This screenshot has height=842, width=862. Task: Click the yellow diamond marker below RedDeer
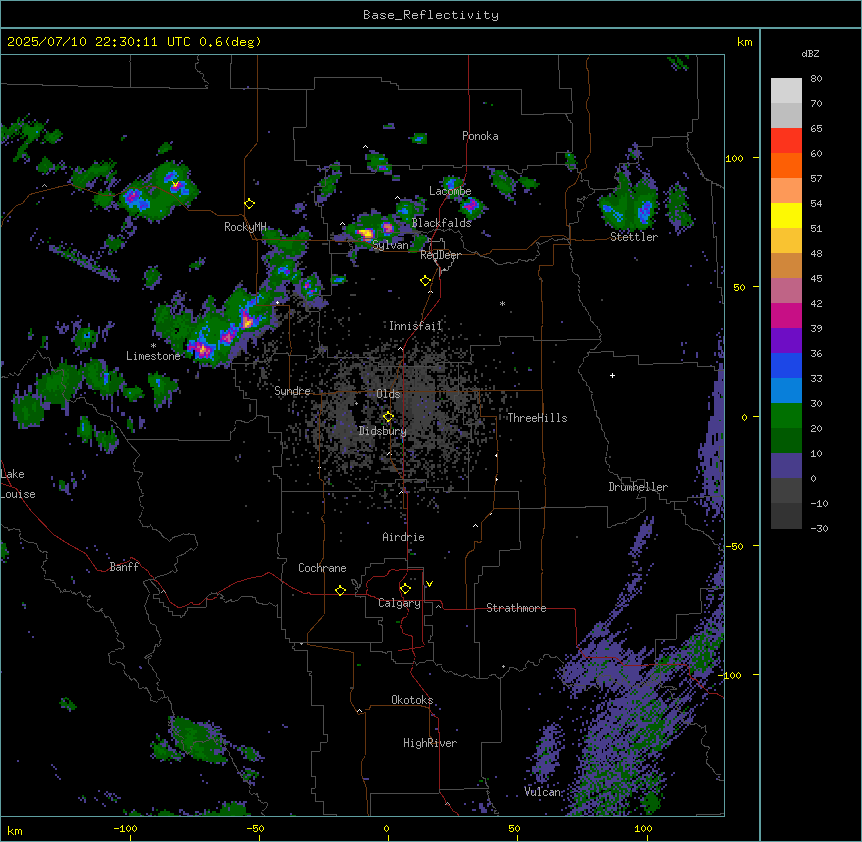425,281
